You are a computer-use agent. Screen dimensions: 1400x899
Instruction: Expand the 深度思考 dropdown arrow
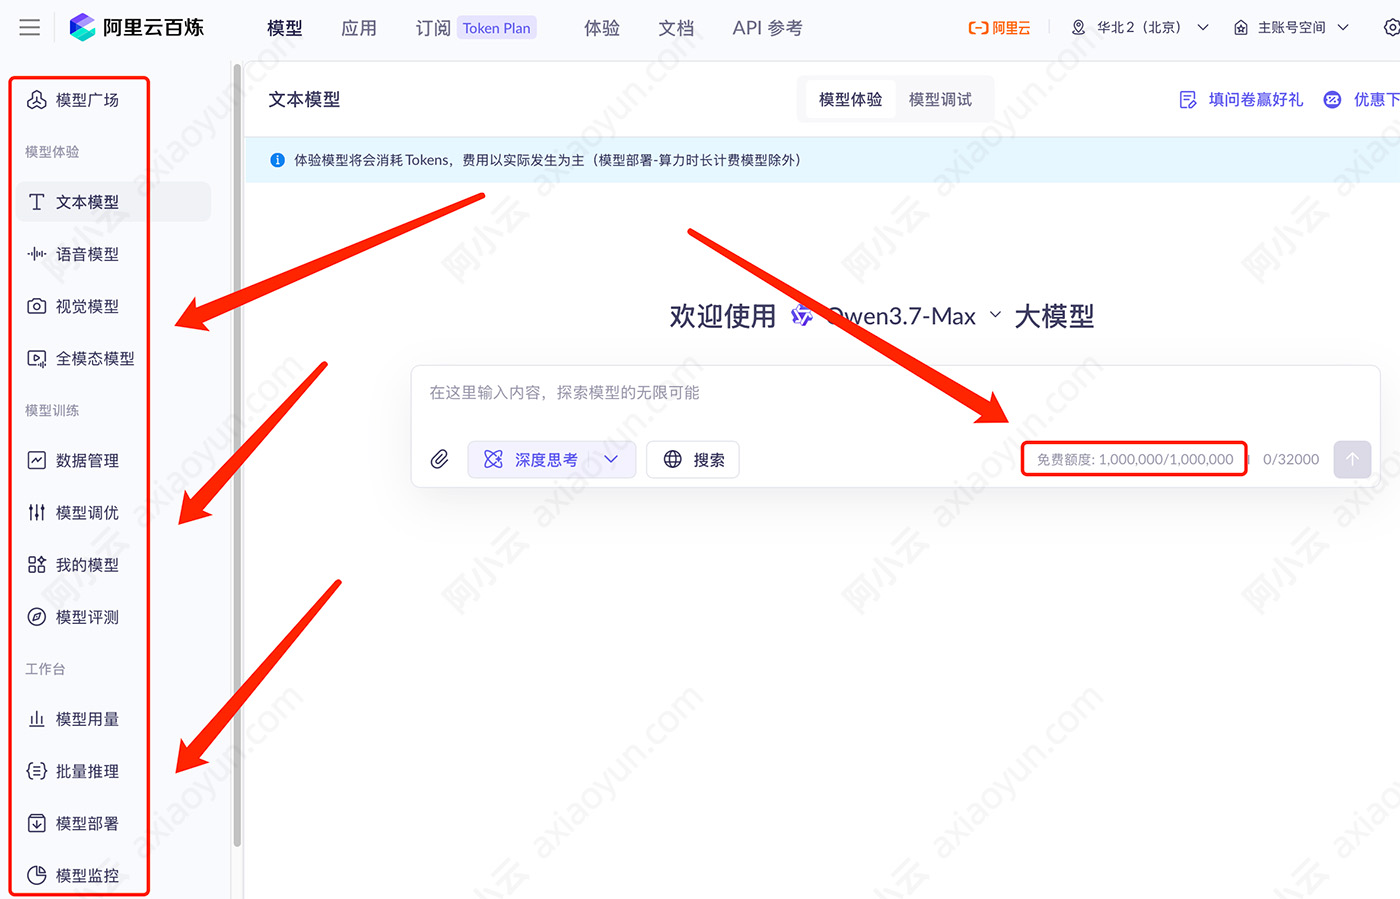click(x=611, y=459)
